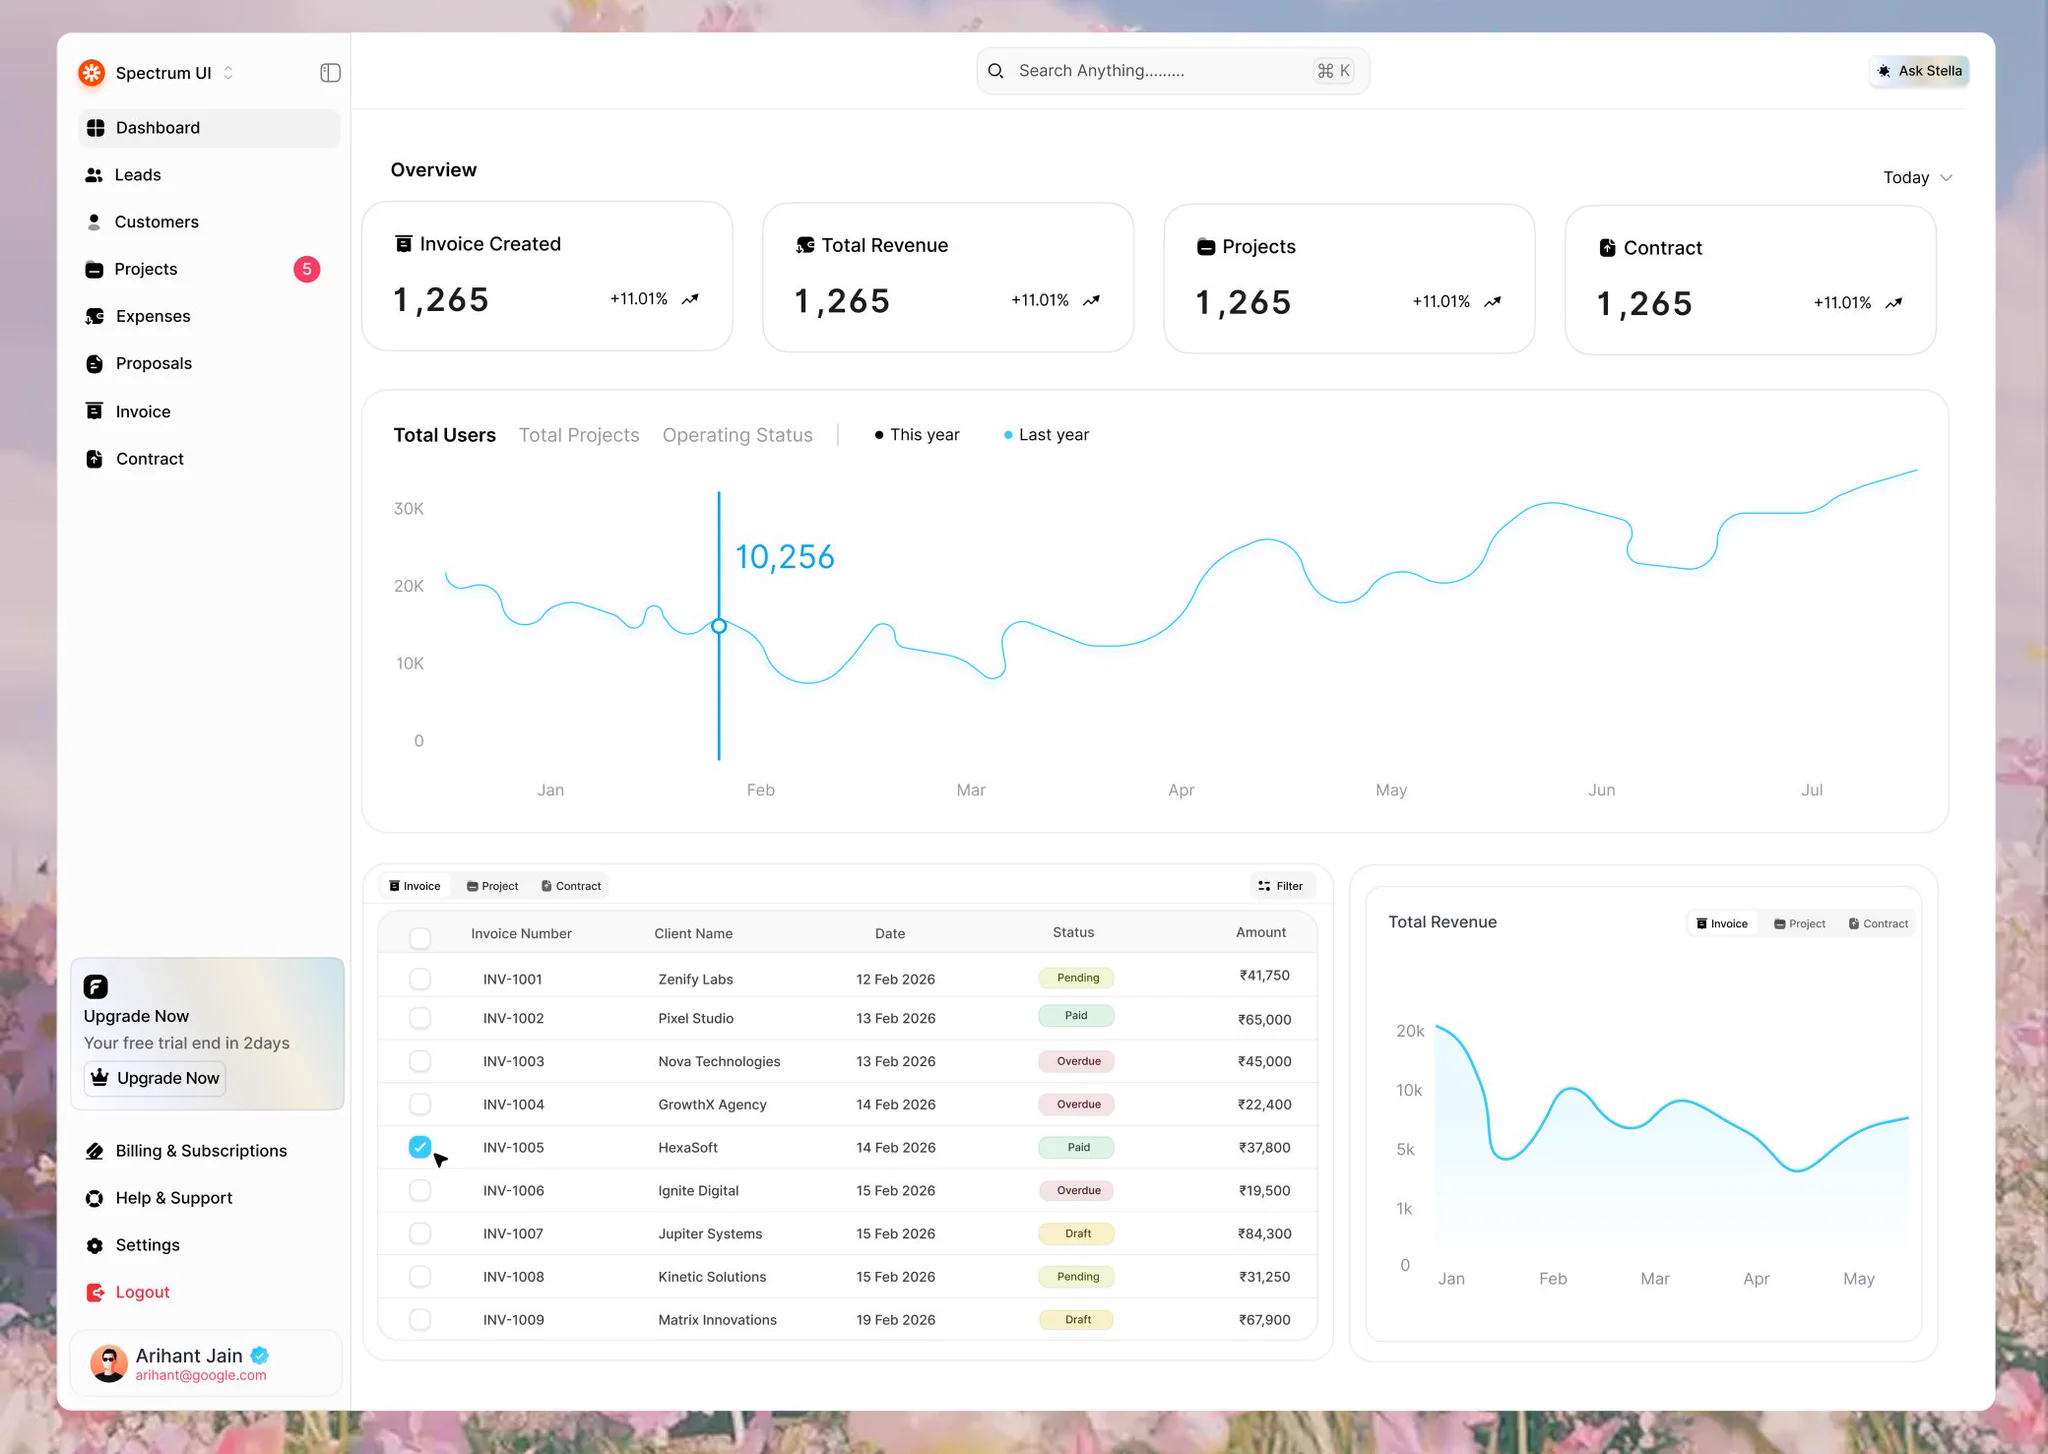Screen dimensions: 2048x1454
Task: Uncheck the INV-1005 HexaSoft checkbox
Action: point(420,1147)
